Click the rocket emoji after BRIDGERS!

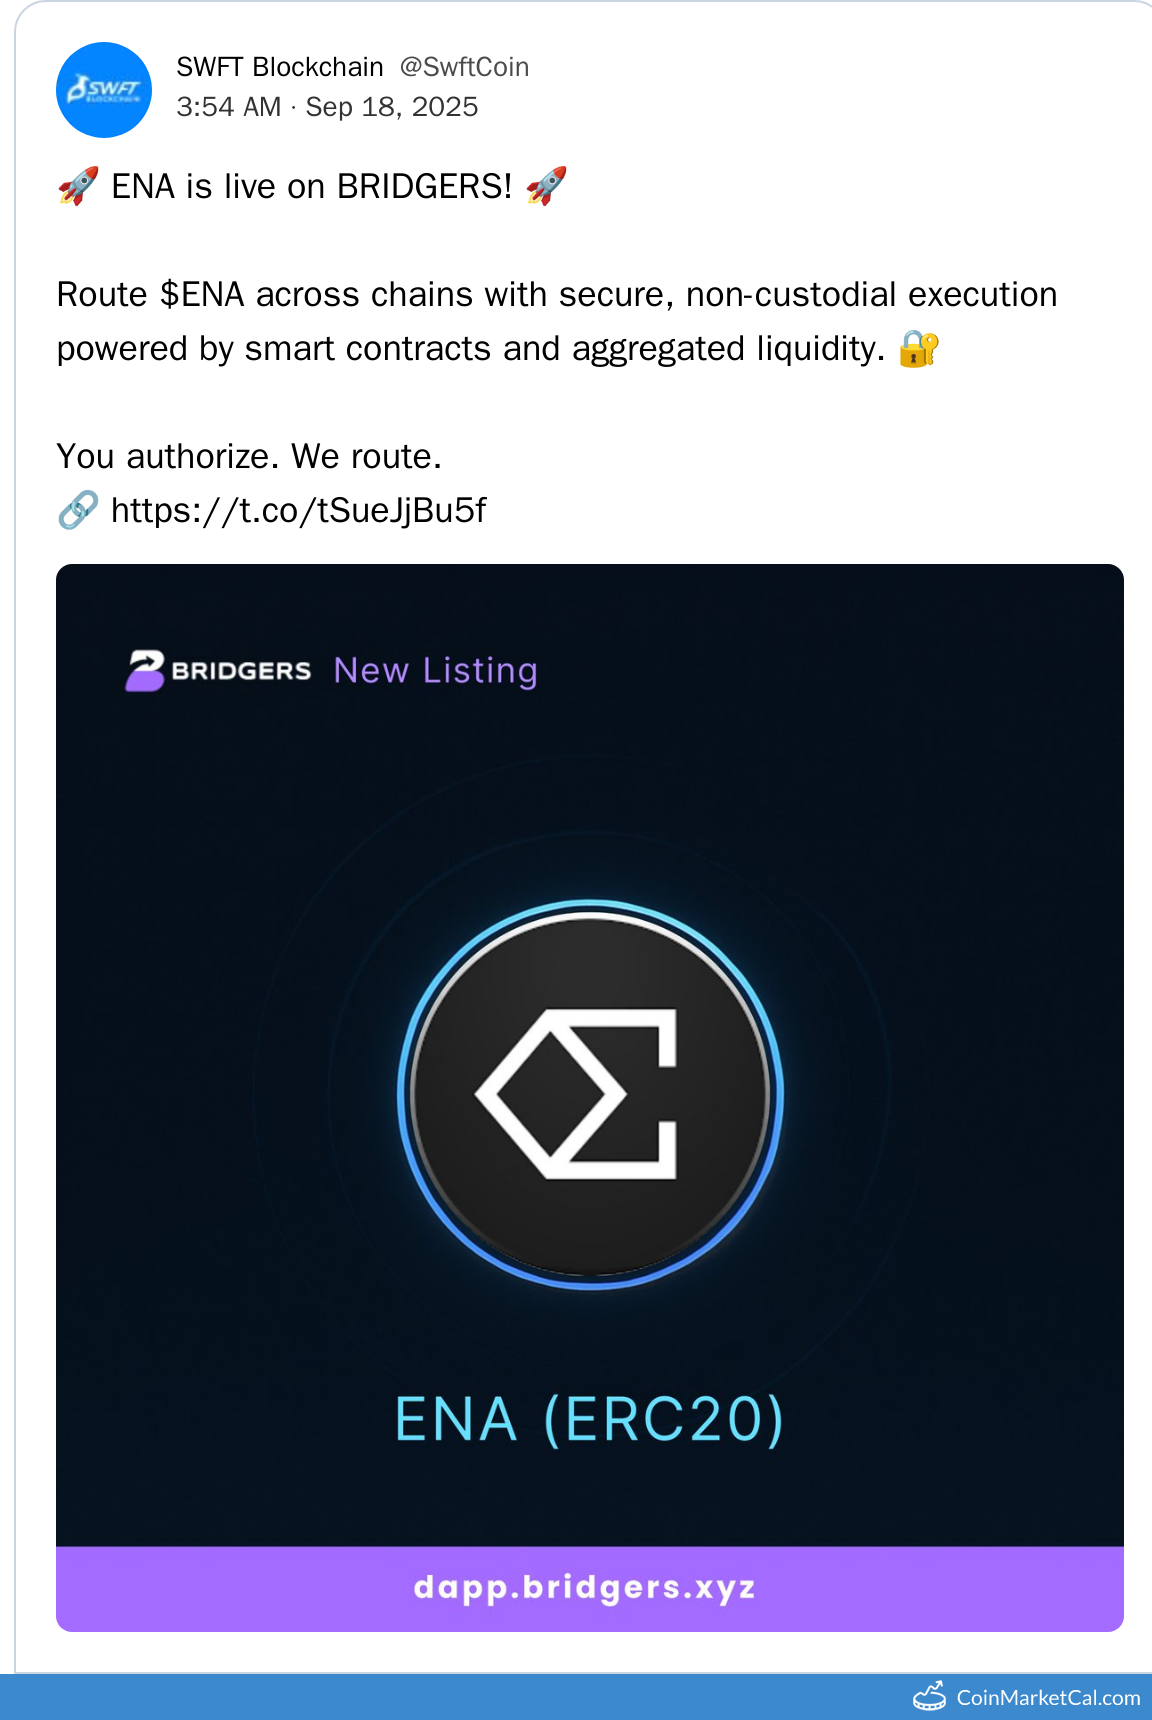(x=546, y=186)
